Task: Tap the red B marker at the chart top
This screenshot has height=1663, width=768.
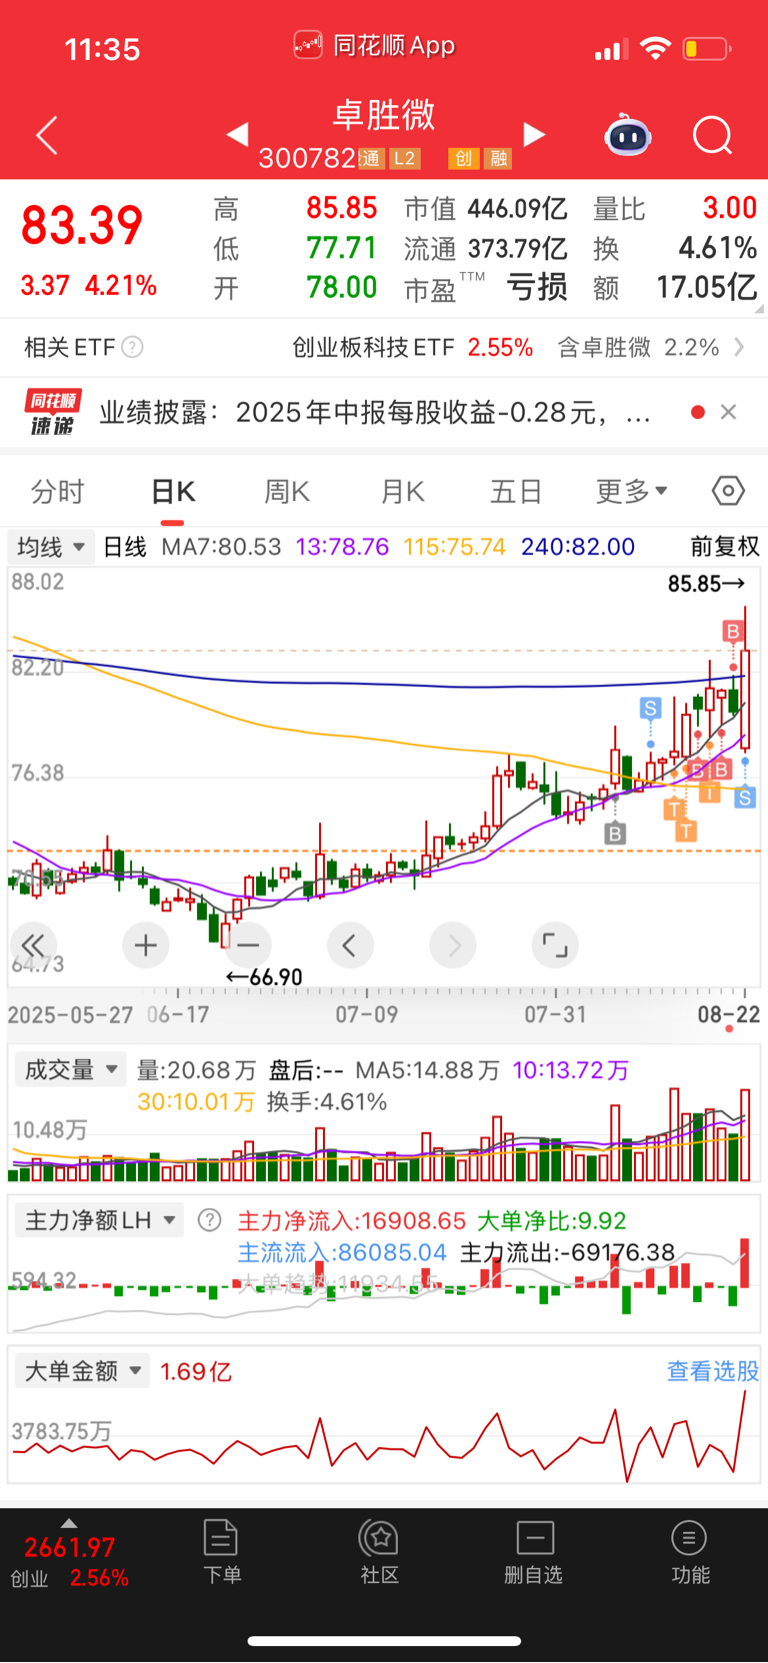Action: (x=733, y=631)
